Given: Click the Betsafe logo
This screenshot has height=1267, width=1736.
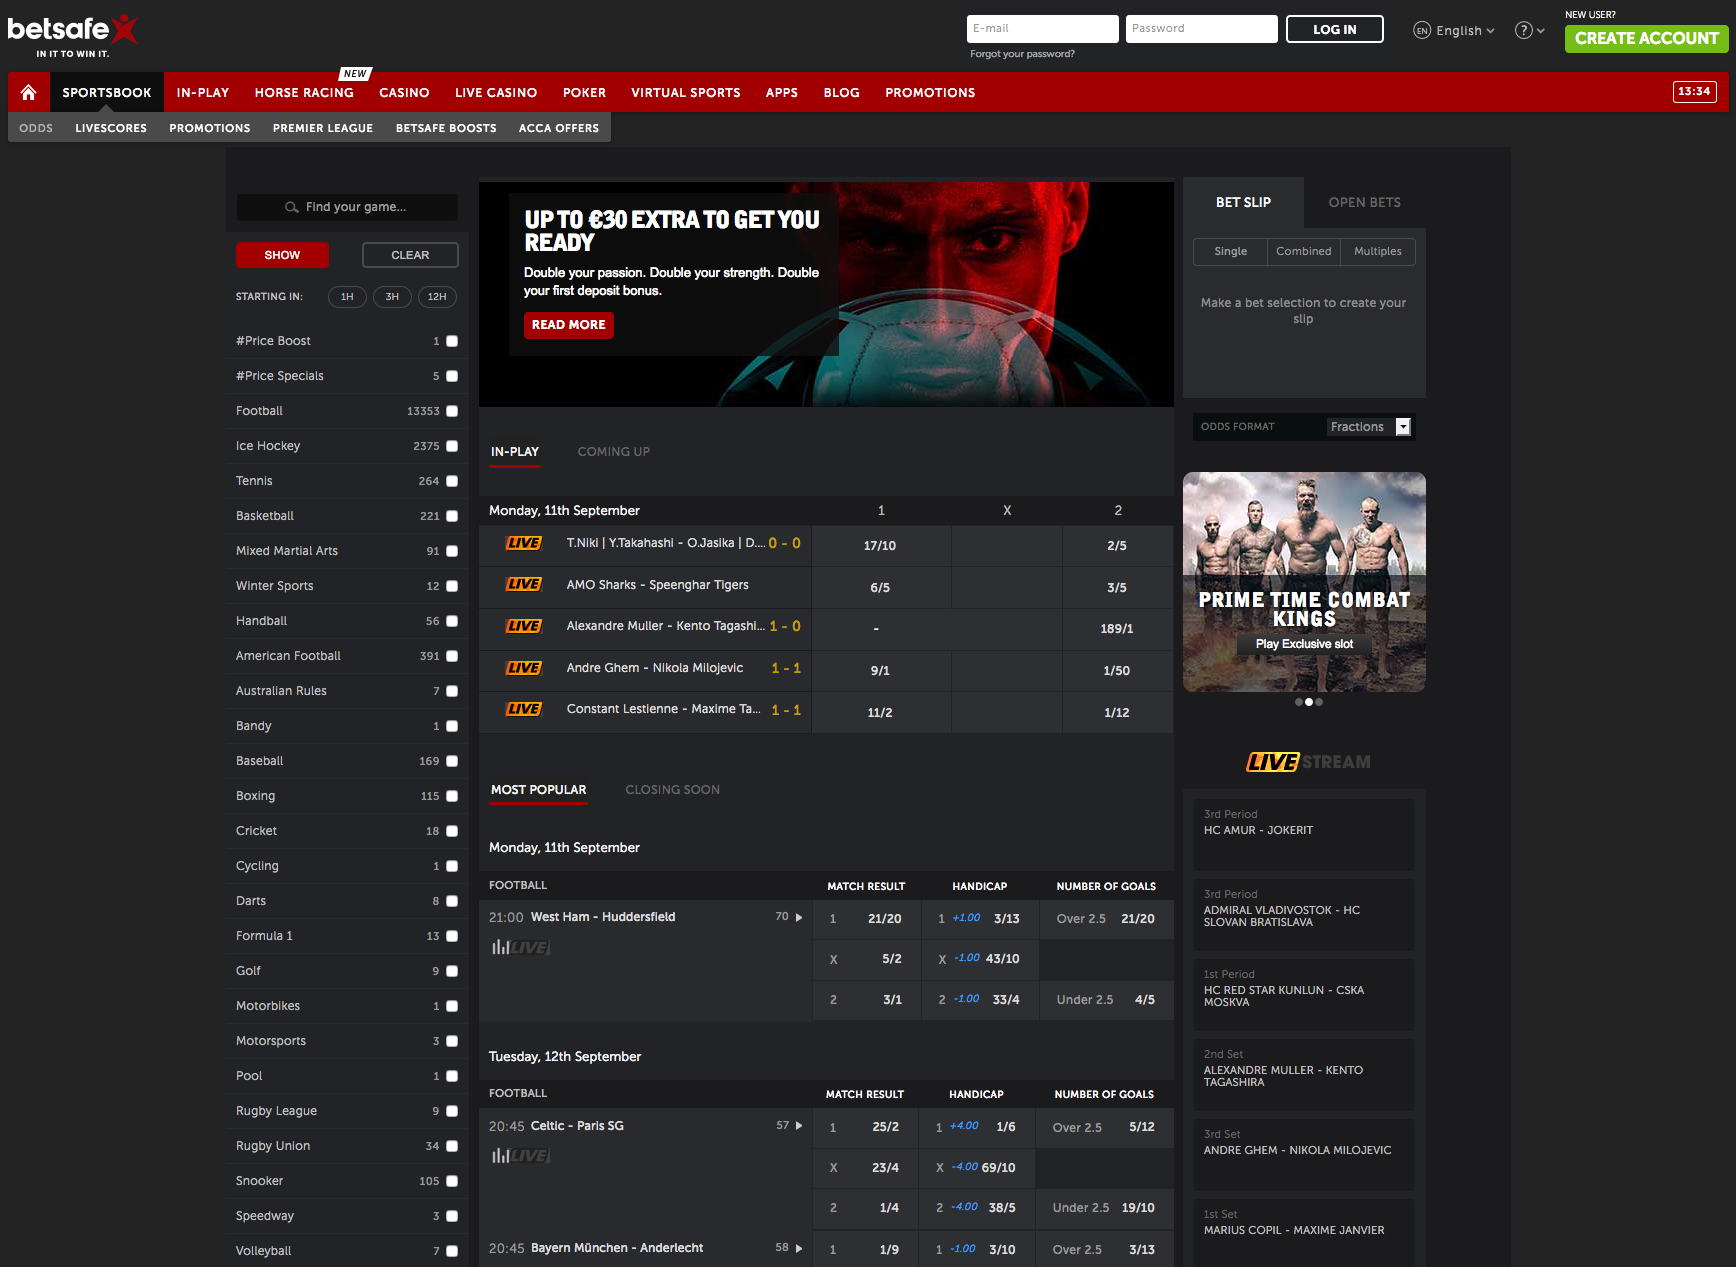Looking at the screenshot, I should 72,35.
